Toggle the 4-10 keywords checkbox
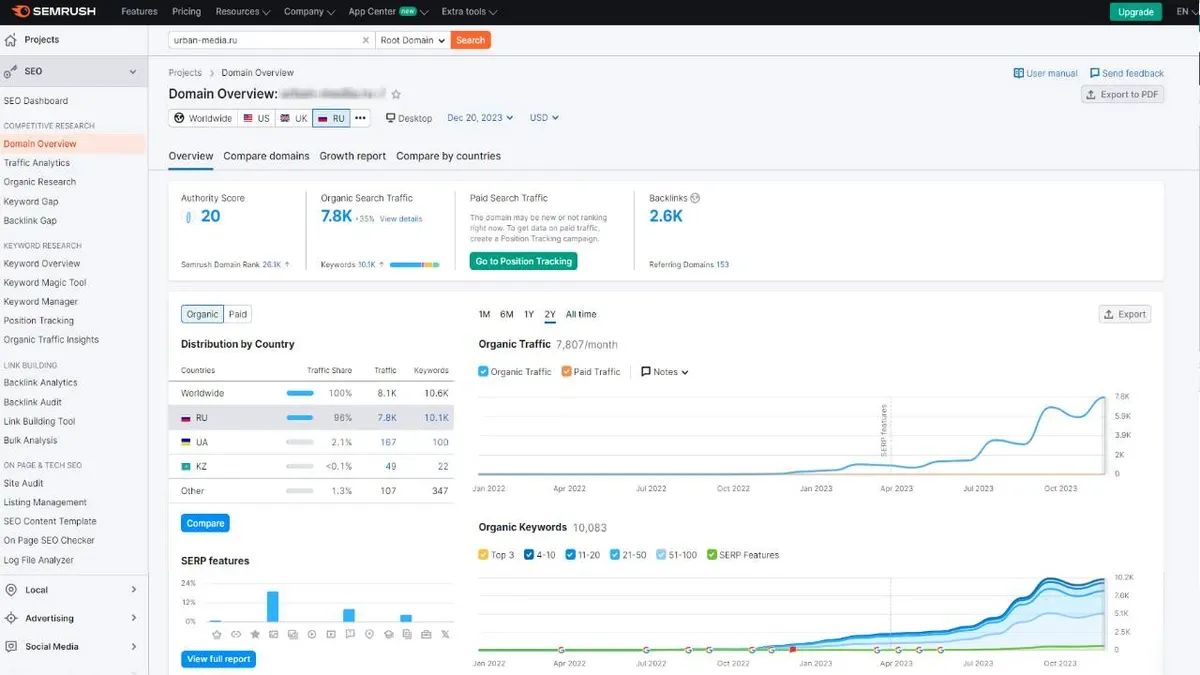This screenshot has width=1200, height=675. coord(529,554)
